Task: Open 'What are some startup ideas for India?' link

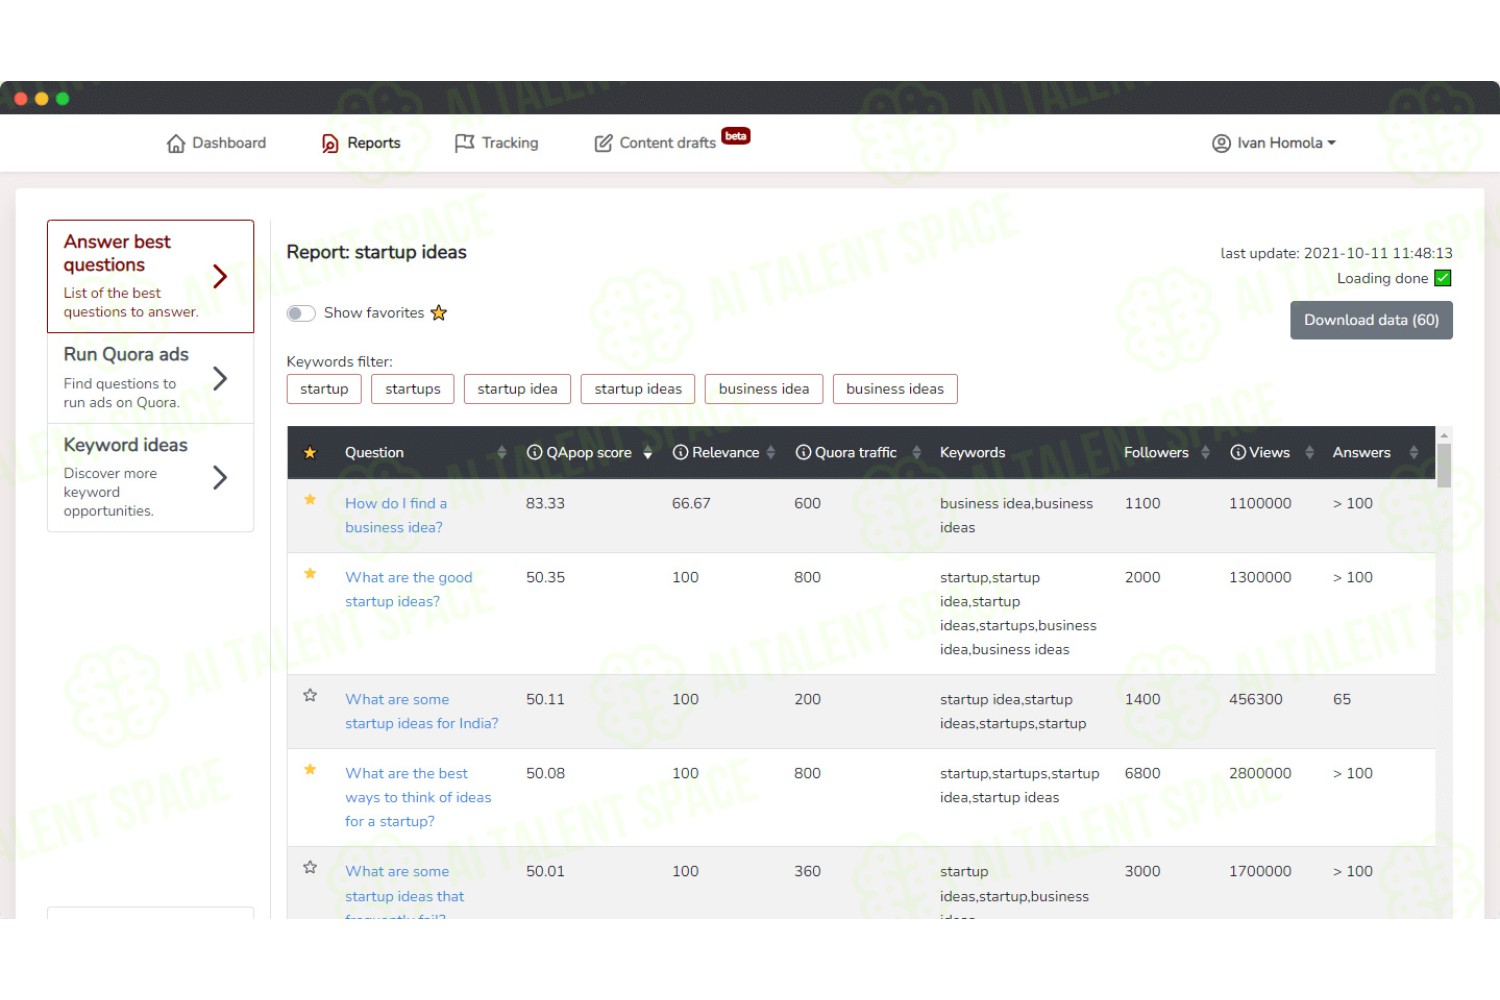Action: pos(421,711)
